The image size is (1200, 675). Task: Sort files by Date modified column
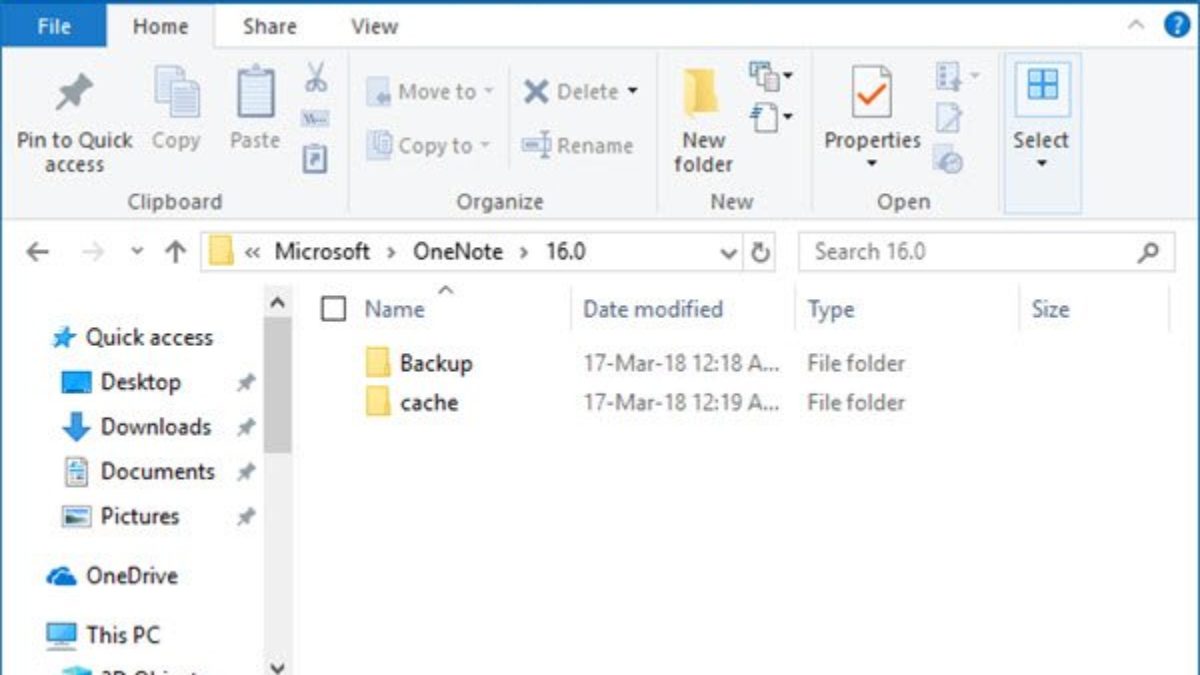click(653, 310)
